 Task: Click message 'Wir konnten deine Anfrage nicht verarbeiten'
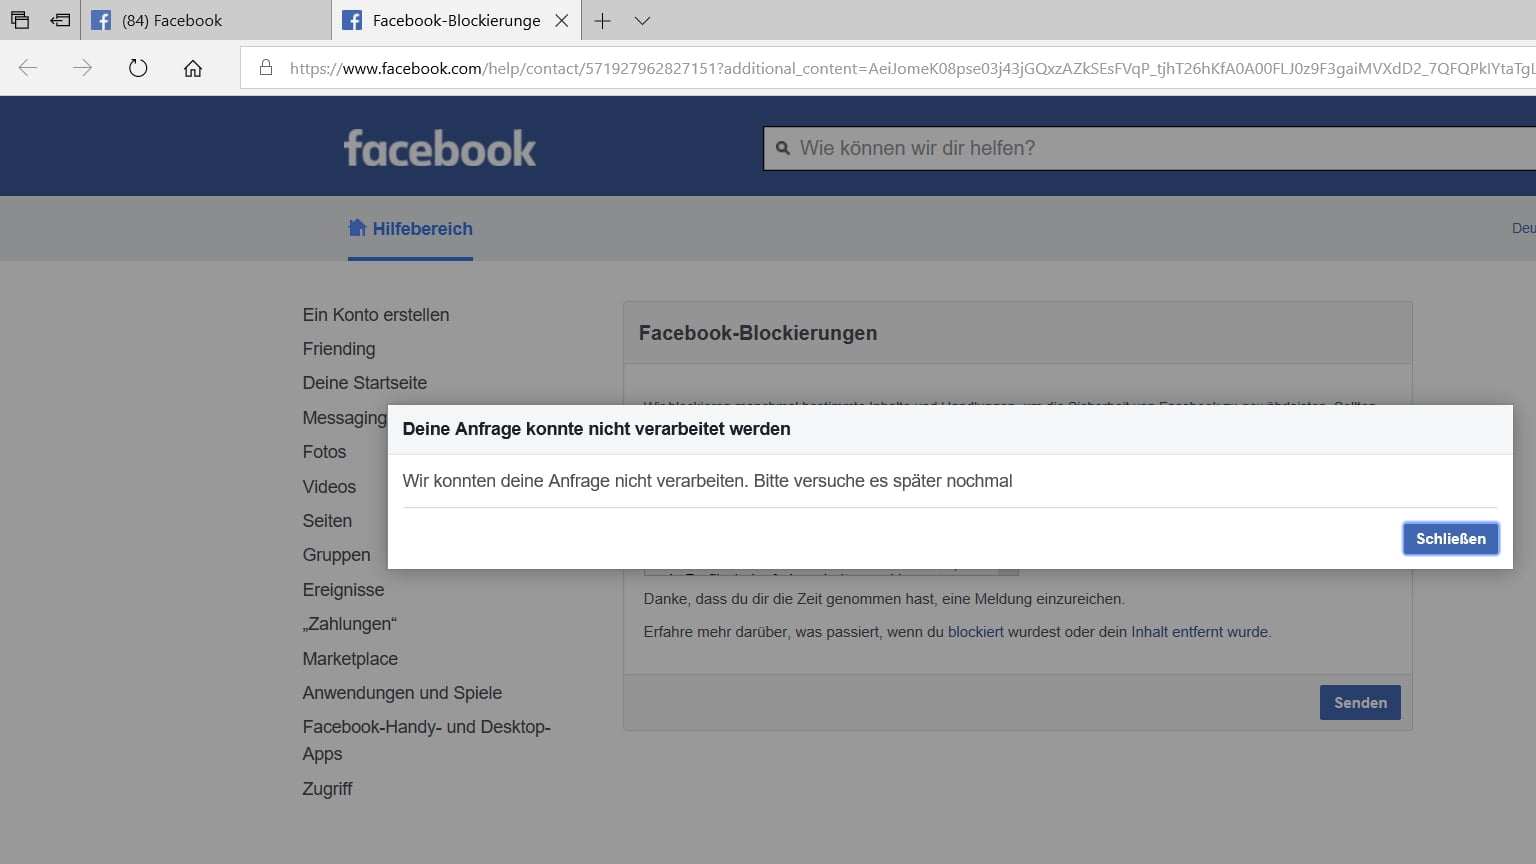pos(574,481)
